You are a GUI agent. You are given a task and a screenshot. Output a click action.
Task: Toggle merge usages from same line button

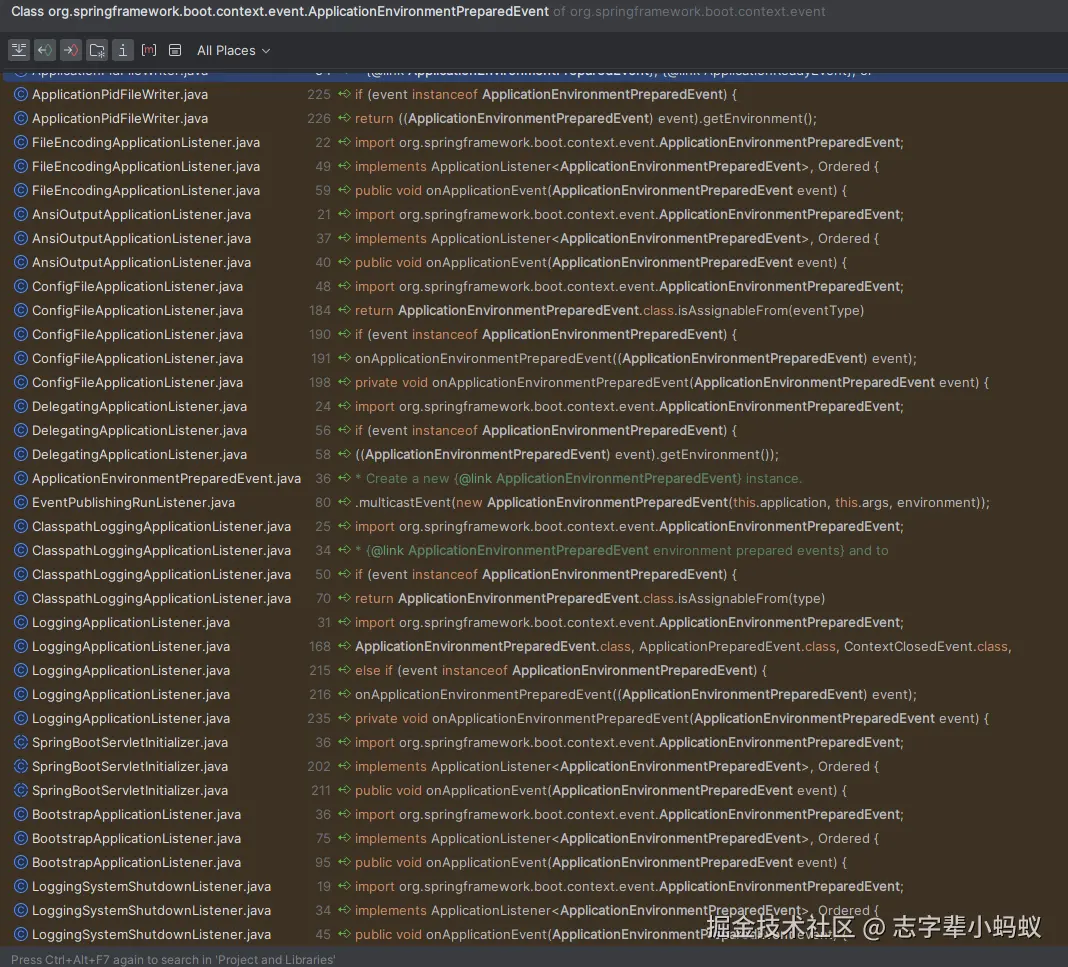(x=18, y=50)
